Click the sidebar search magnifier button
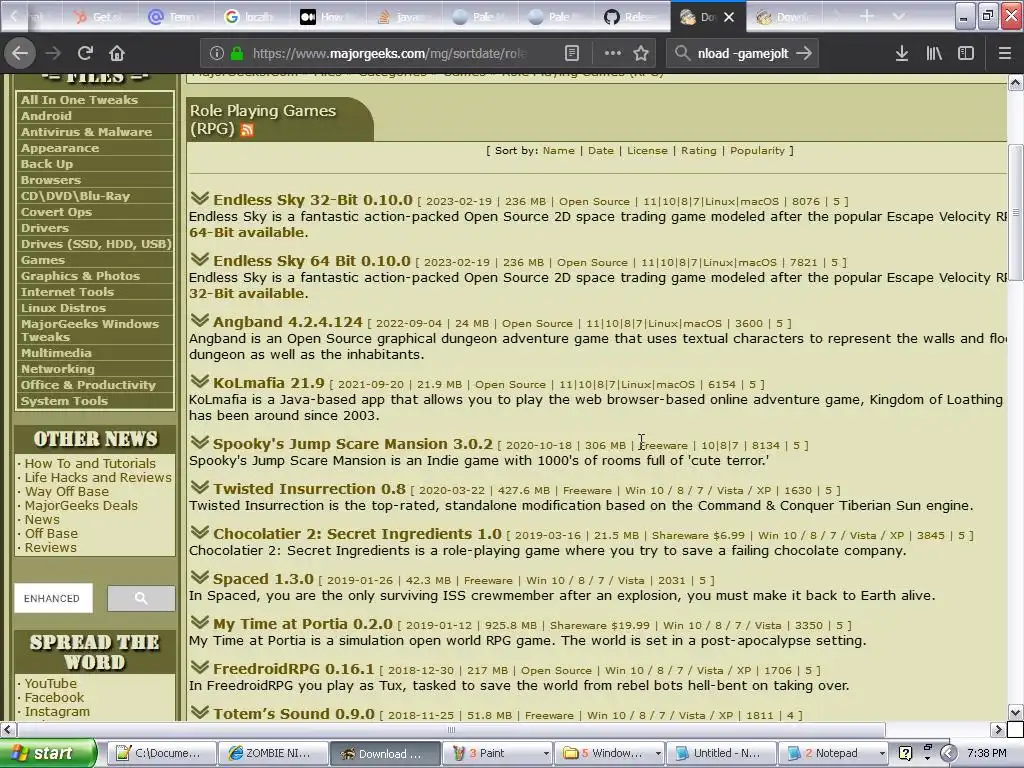Viewport: 1024px width, 768px height. tap(141, 598)
